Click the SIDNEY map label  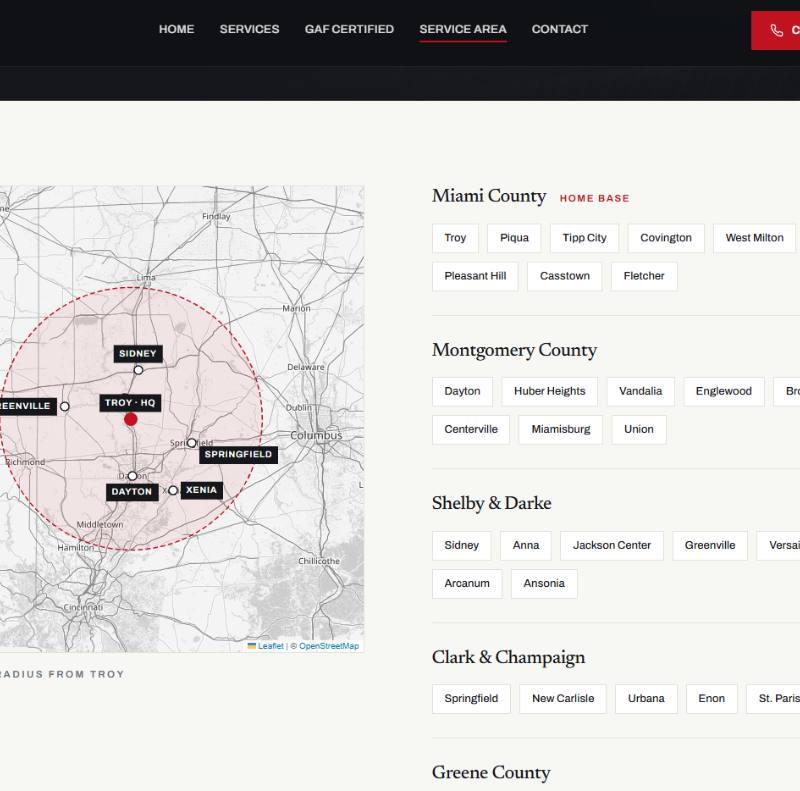(138, 354)
